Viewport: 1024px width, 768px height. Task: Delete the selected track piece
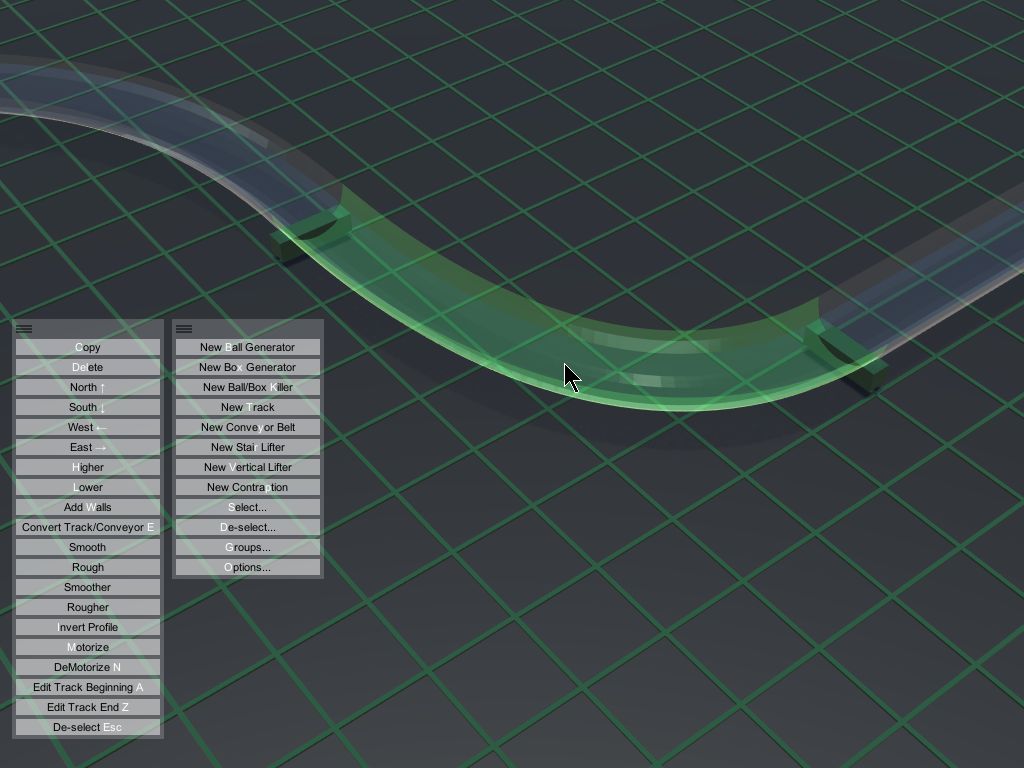(x=88, y=367)
